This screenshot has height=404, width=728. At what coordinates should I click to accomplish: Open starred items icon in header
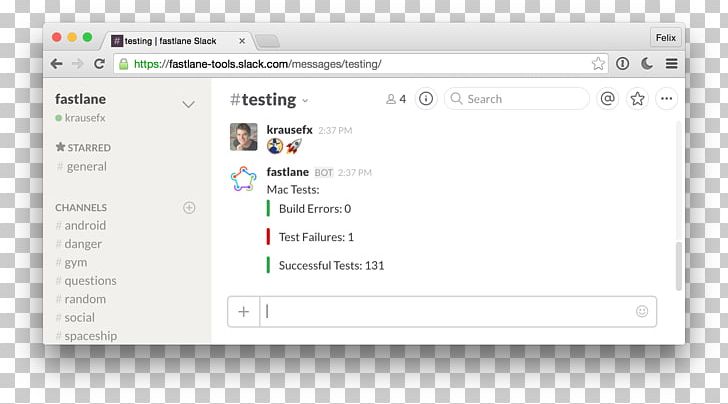[637, 99]
